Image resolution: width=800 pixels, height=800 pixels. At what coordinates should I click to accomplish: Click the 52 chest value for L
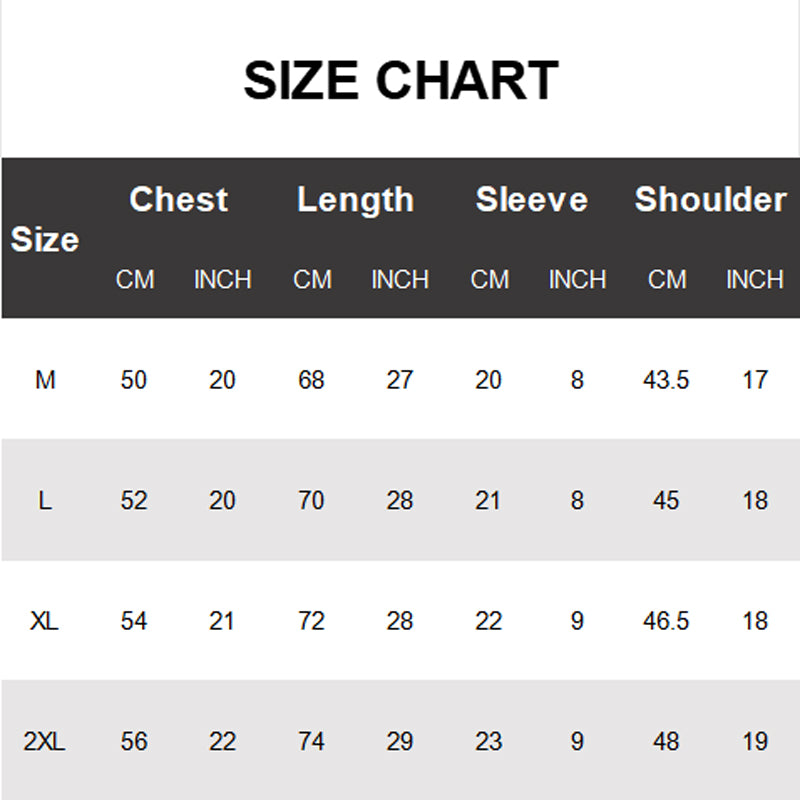(x=134, y=500)
